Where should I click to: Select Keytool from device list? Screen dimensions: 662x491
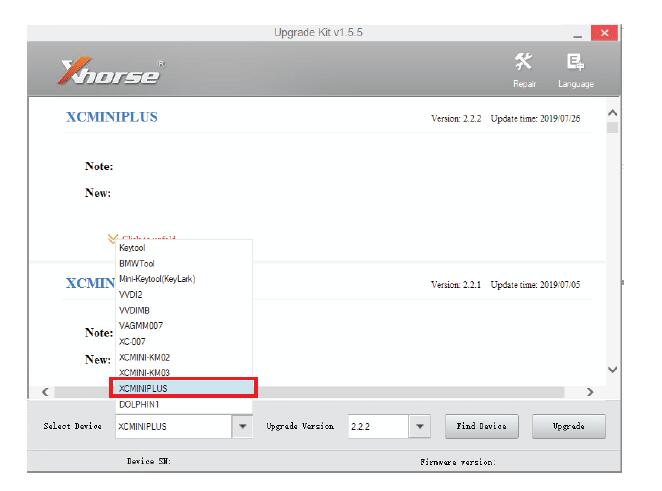click(x=184, y=248)
